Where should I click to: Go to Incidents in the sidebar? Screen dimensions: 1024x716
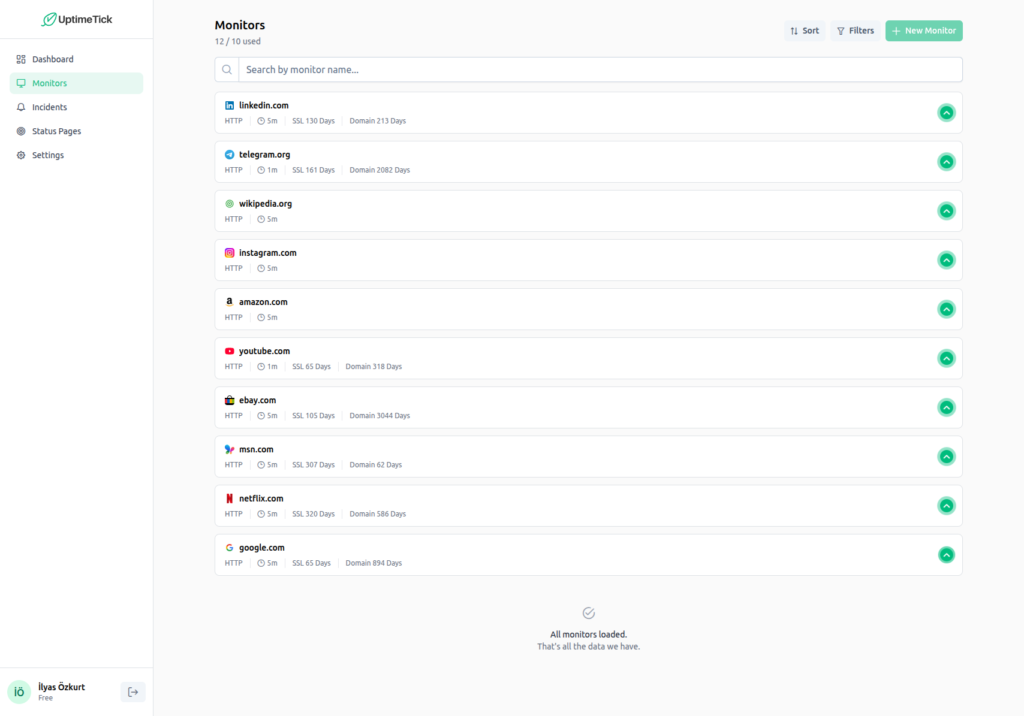click(49, 107)
